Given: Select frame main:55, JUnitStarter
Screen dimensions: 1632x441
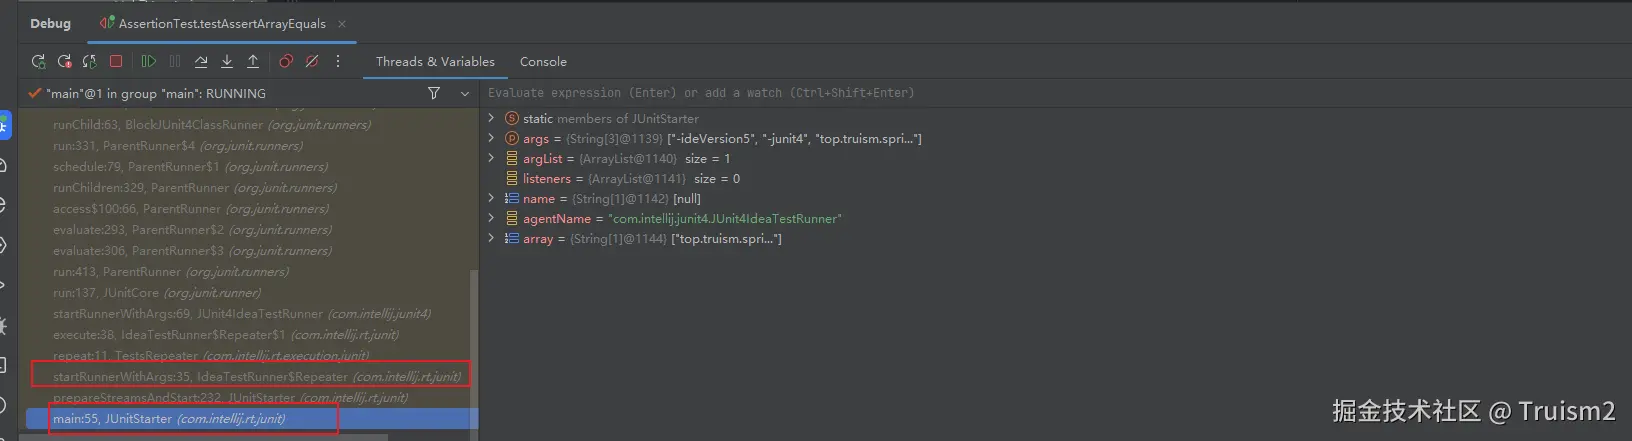Looking at the screenshot, I should [250, 419].
